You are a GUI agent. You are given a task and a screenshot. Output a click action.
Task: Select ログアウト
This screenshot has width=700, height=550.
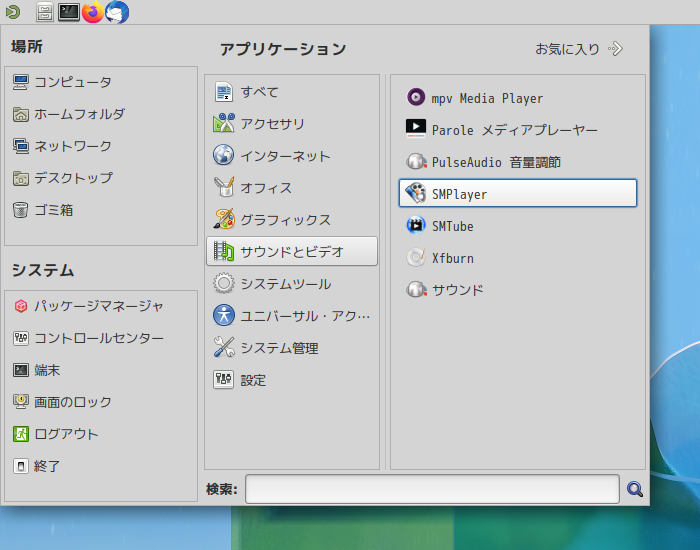pyautogui.click(x=101, y=434)
